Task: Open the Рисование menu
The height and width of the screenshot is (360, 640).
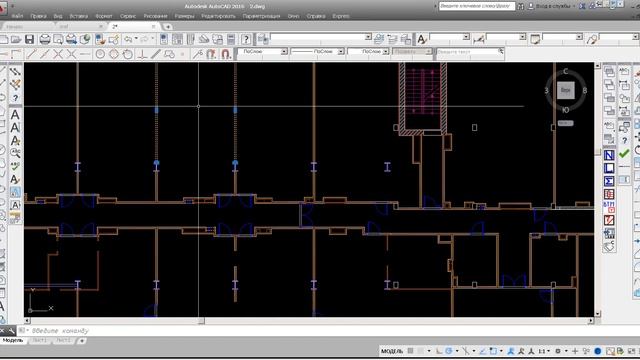Action: coord(155,16)
